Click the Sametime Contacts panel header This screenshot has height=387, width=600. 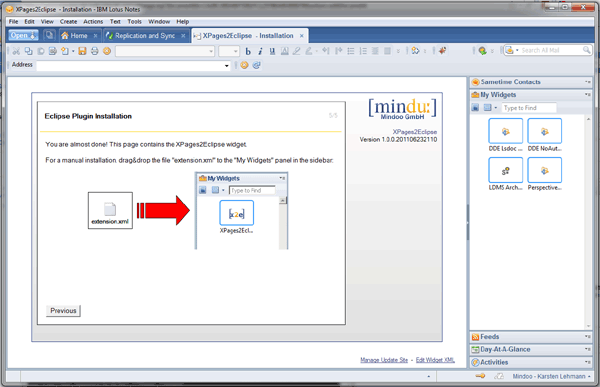pos(531,82)
